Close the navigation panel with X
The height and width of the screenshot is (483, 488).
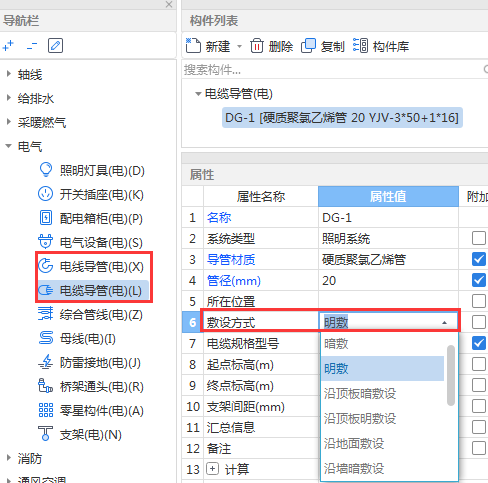[169, 4]
